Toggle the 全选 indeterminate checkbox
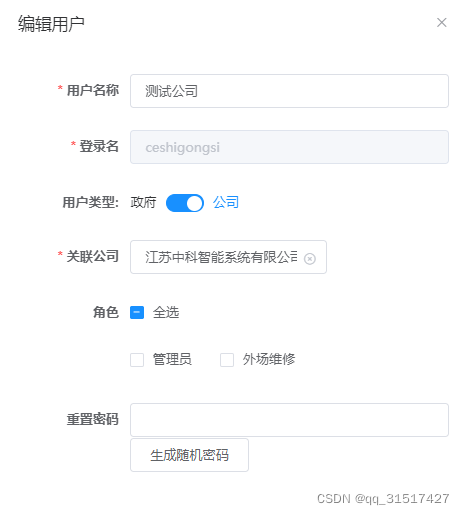Screen dimensions: 464x515 137,313
